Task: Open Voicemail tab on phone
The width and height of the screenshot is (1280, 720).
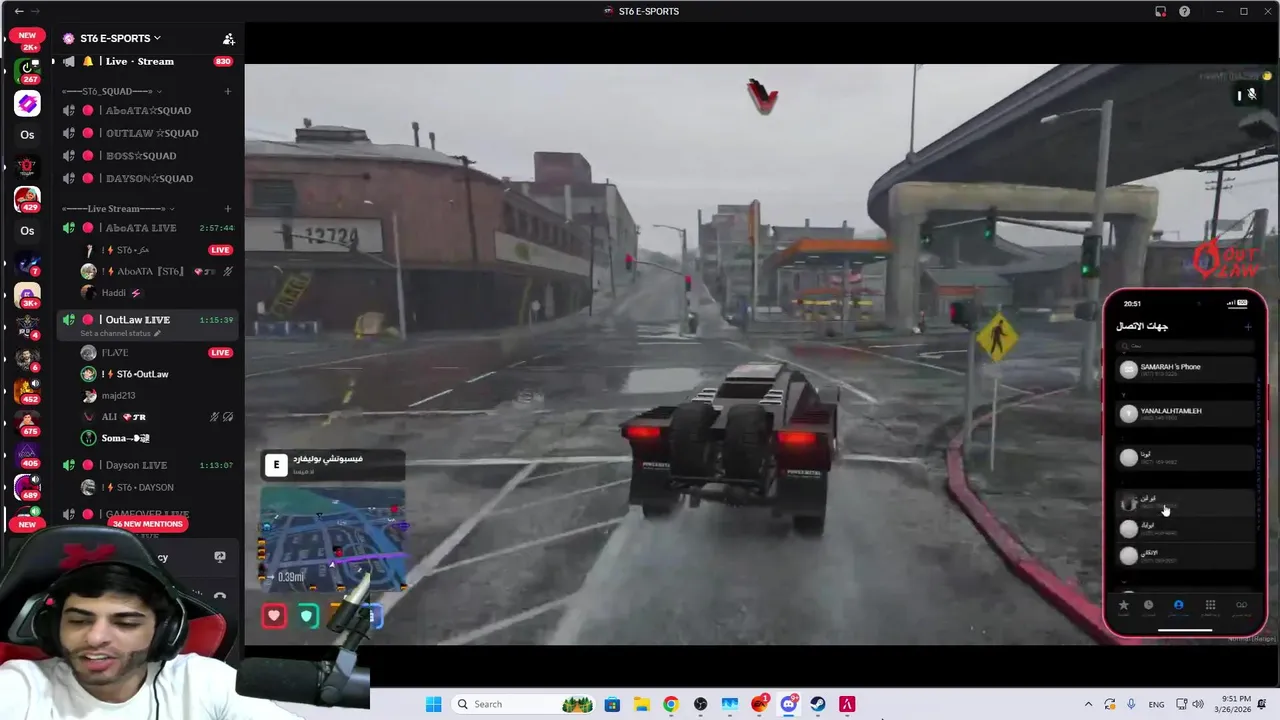Action: tap(1241, 605)
